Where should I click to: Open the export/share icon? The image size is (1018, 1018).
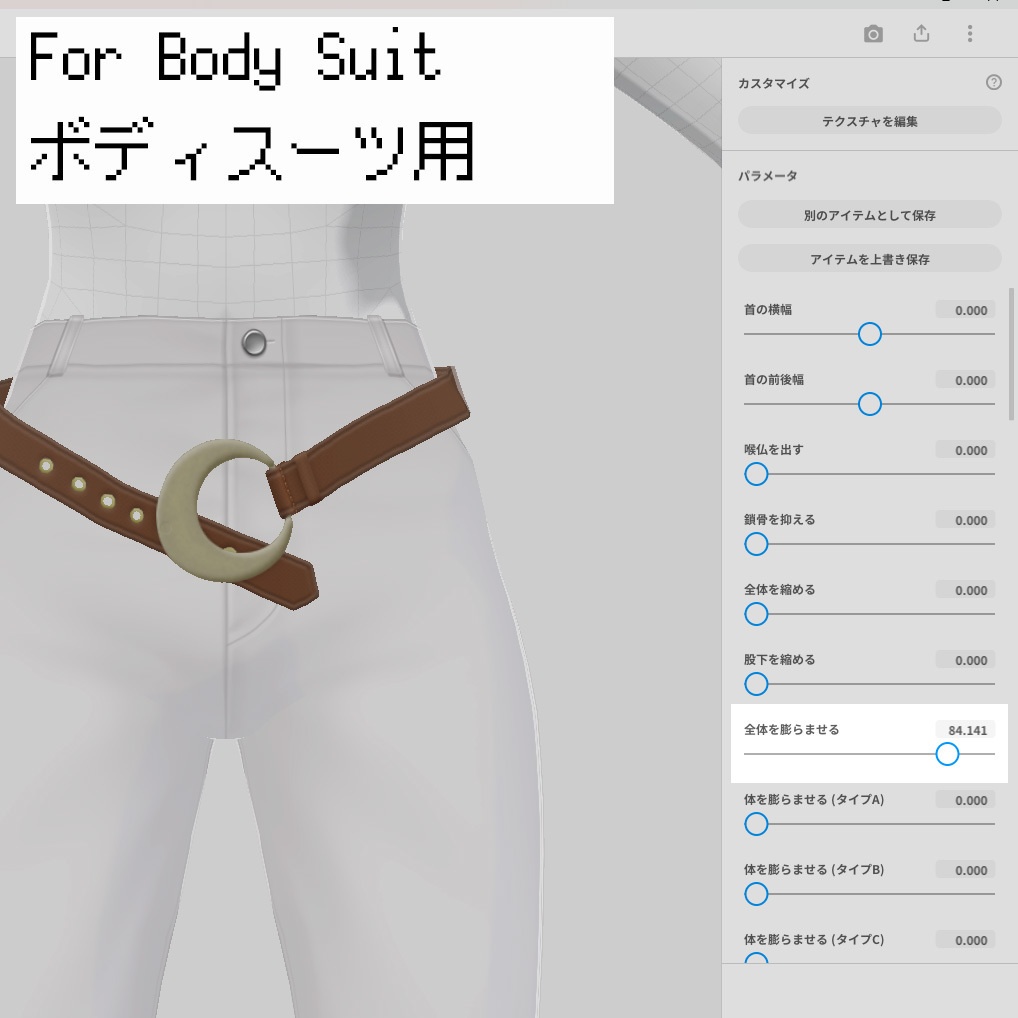click(920, 33)
